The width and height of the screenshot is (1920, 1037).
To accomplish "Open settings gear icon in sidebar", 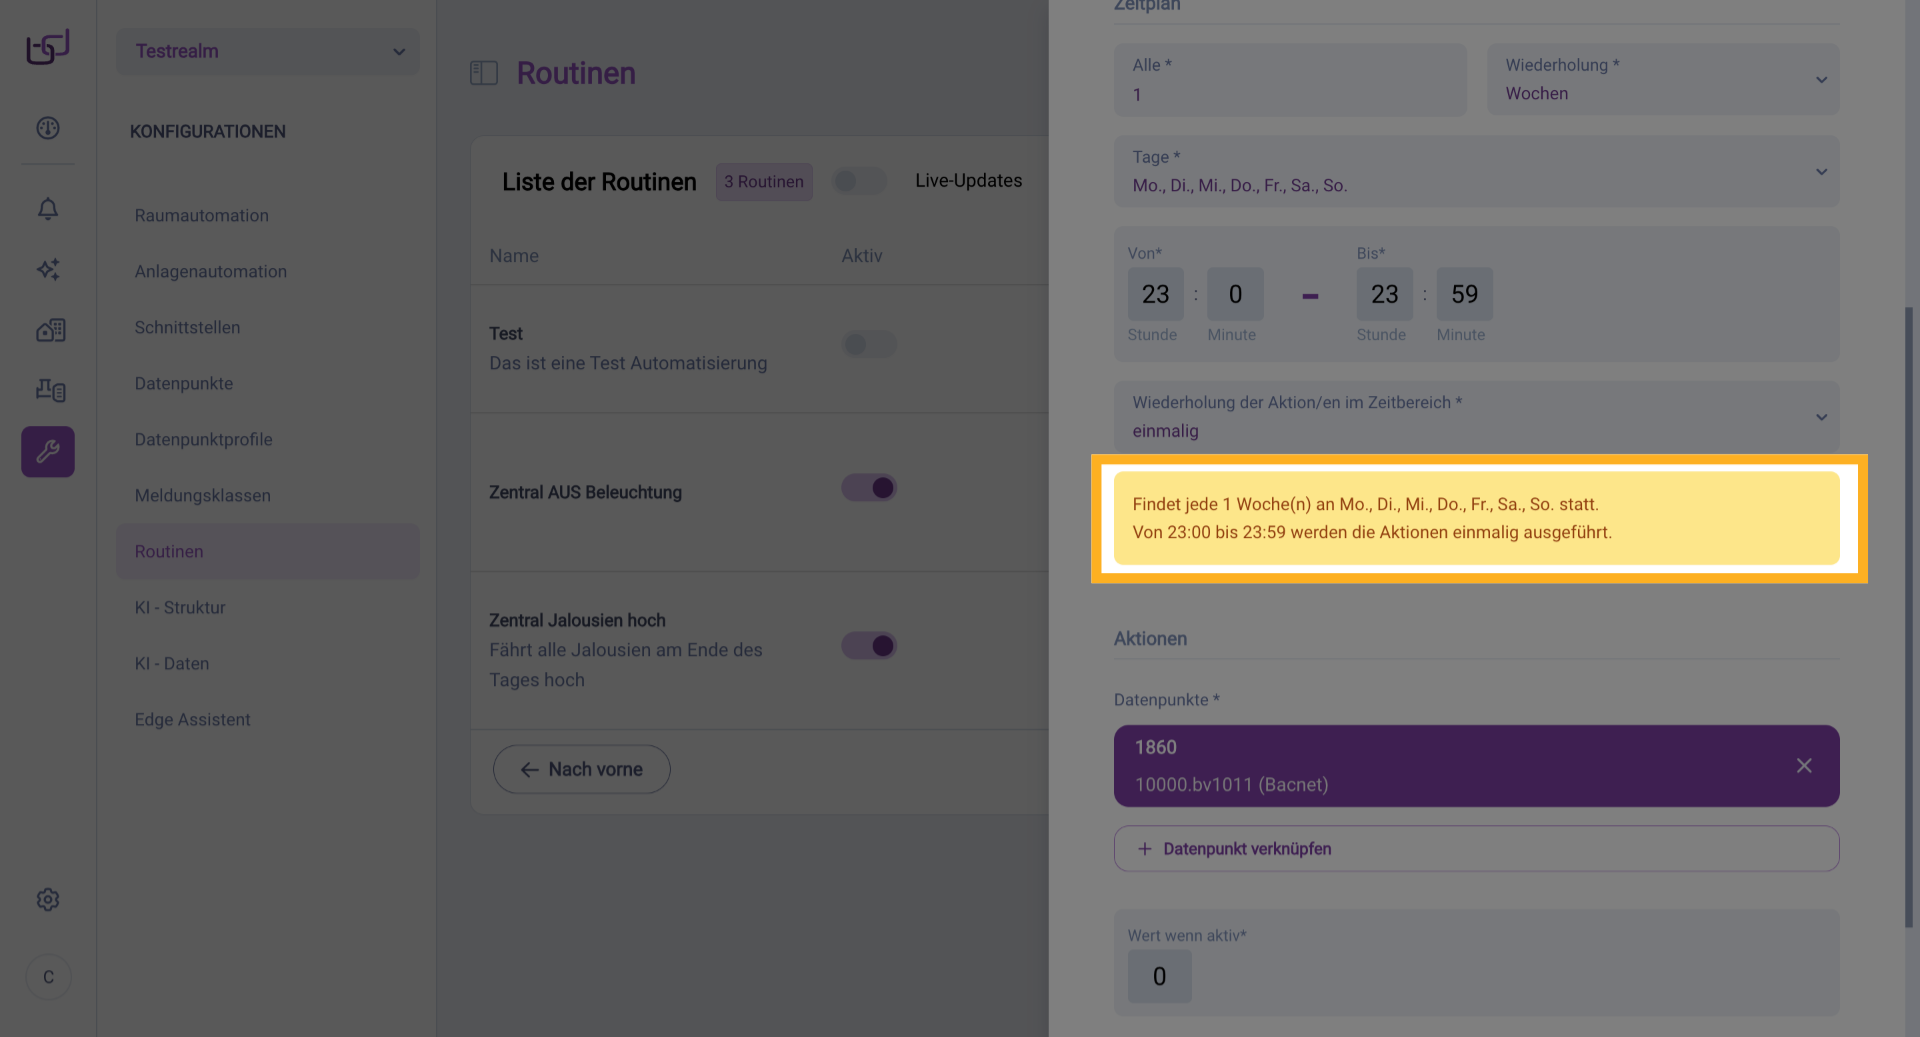I will tap(48, 899).
